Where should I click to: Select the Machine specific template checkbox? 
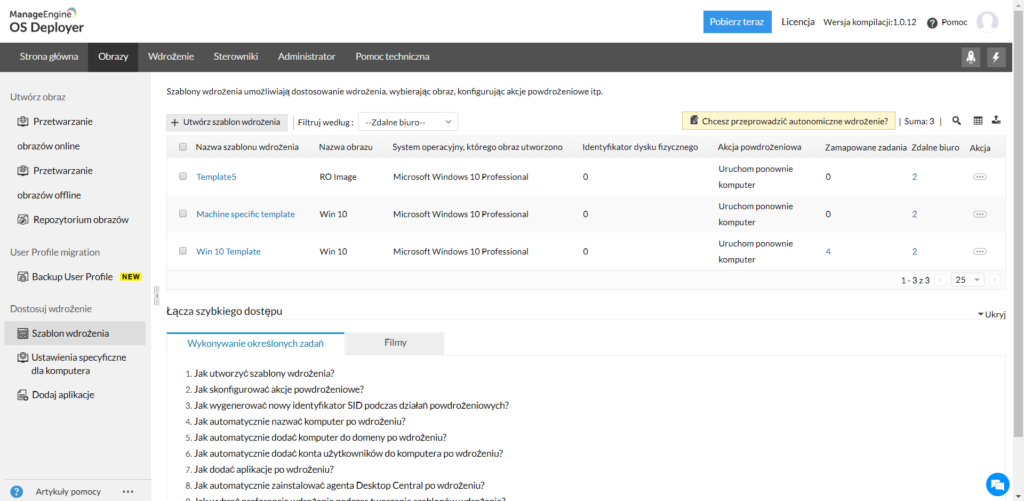(x=183, y=214)
